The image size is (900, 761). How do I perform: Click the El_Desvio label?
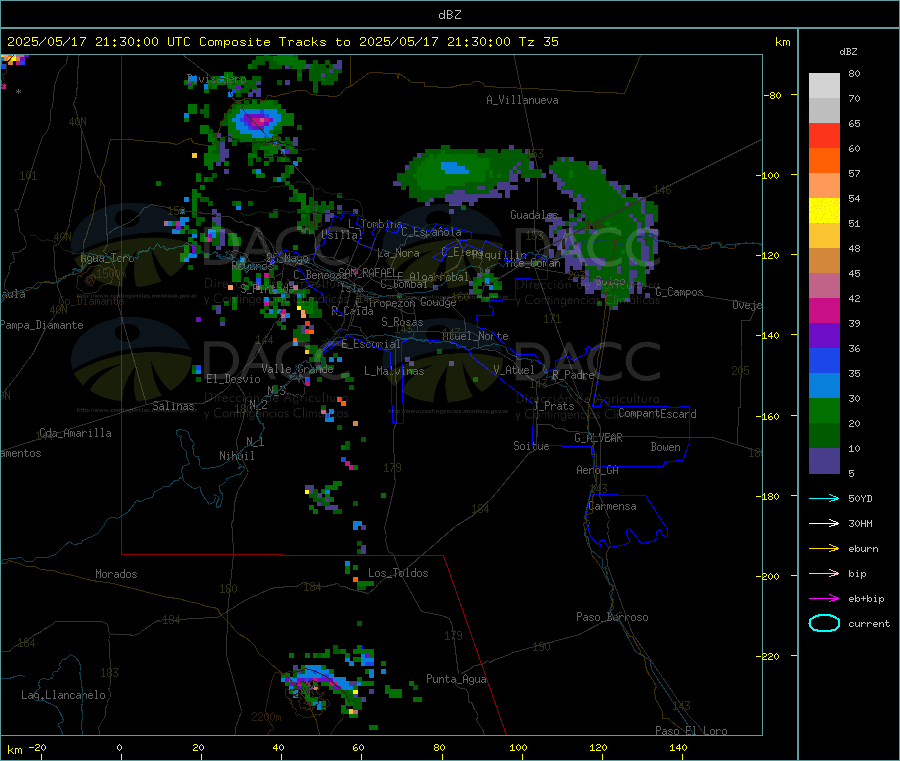tap(233, 379)
